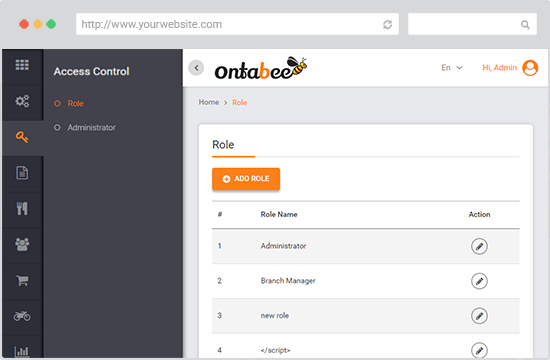Image resolution: width=550 pixels, height=360 pixels.
Task: Click the browser search magnifier icon
Action: (x=525, y=25)
